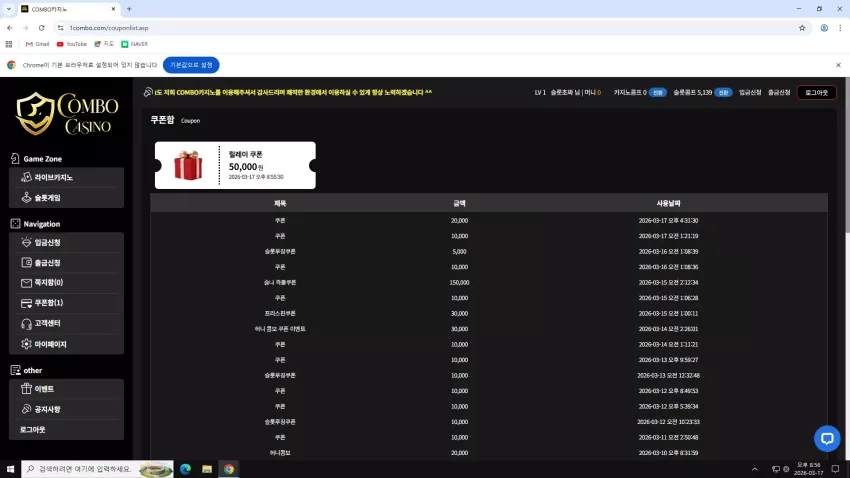Open the Chrome apps grid icon
The height and width of the screenshot is (478, 850).
(9, 44)
